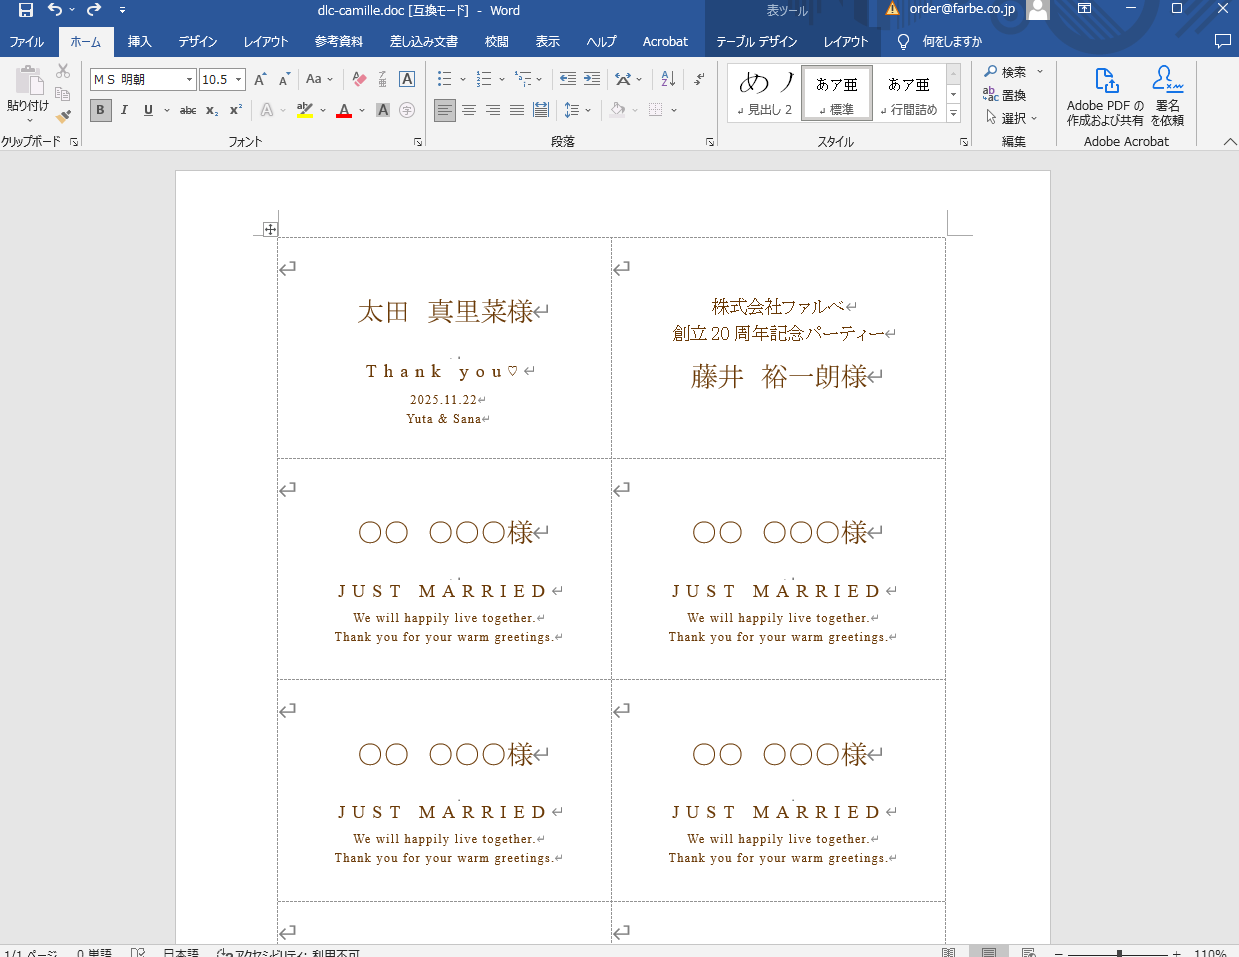Image resolution: width=1239 pixels, height=957 pixels.
Task: Toggle numbered list formatting
Action: 482,78
